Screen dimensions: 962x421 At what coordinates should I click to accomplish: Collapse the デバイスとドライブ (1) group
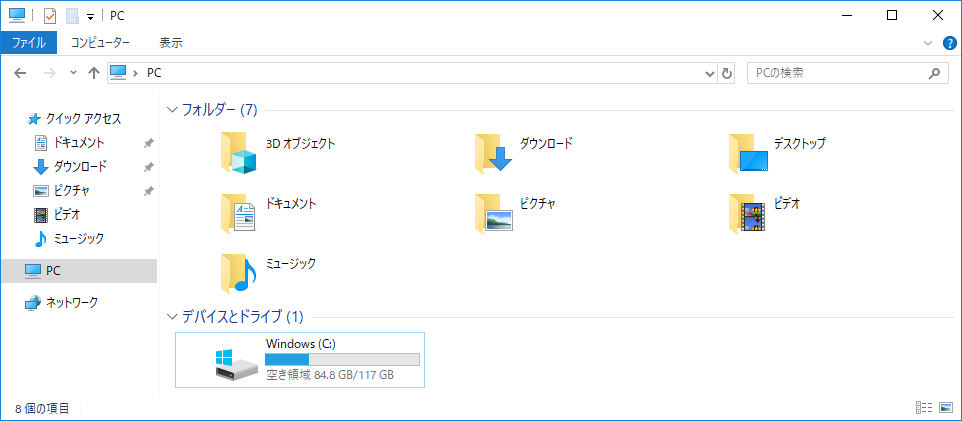pos(172,317)
